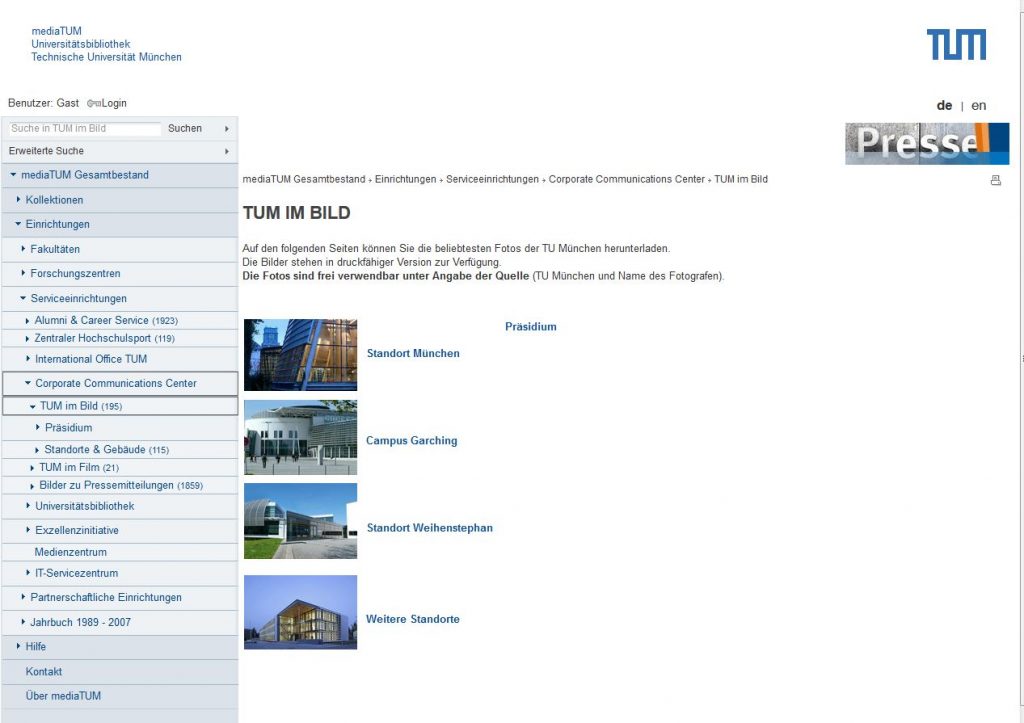Click the mediaTUM header text
Image resolution: width=1024 pixels, height=723 pixels.
pos(57,31)
